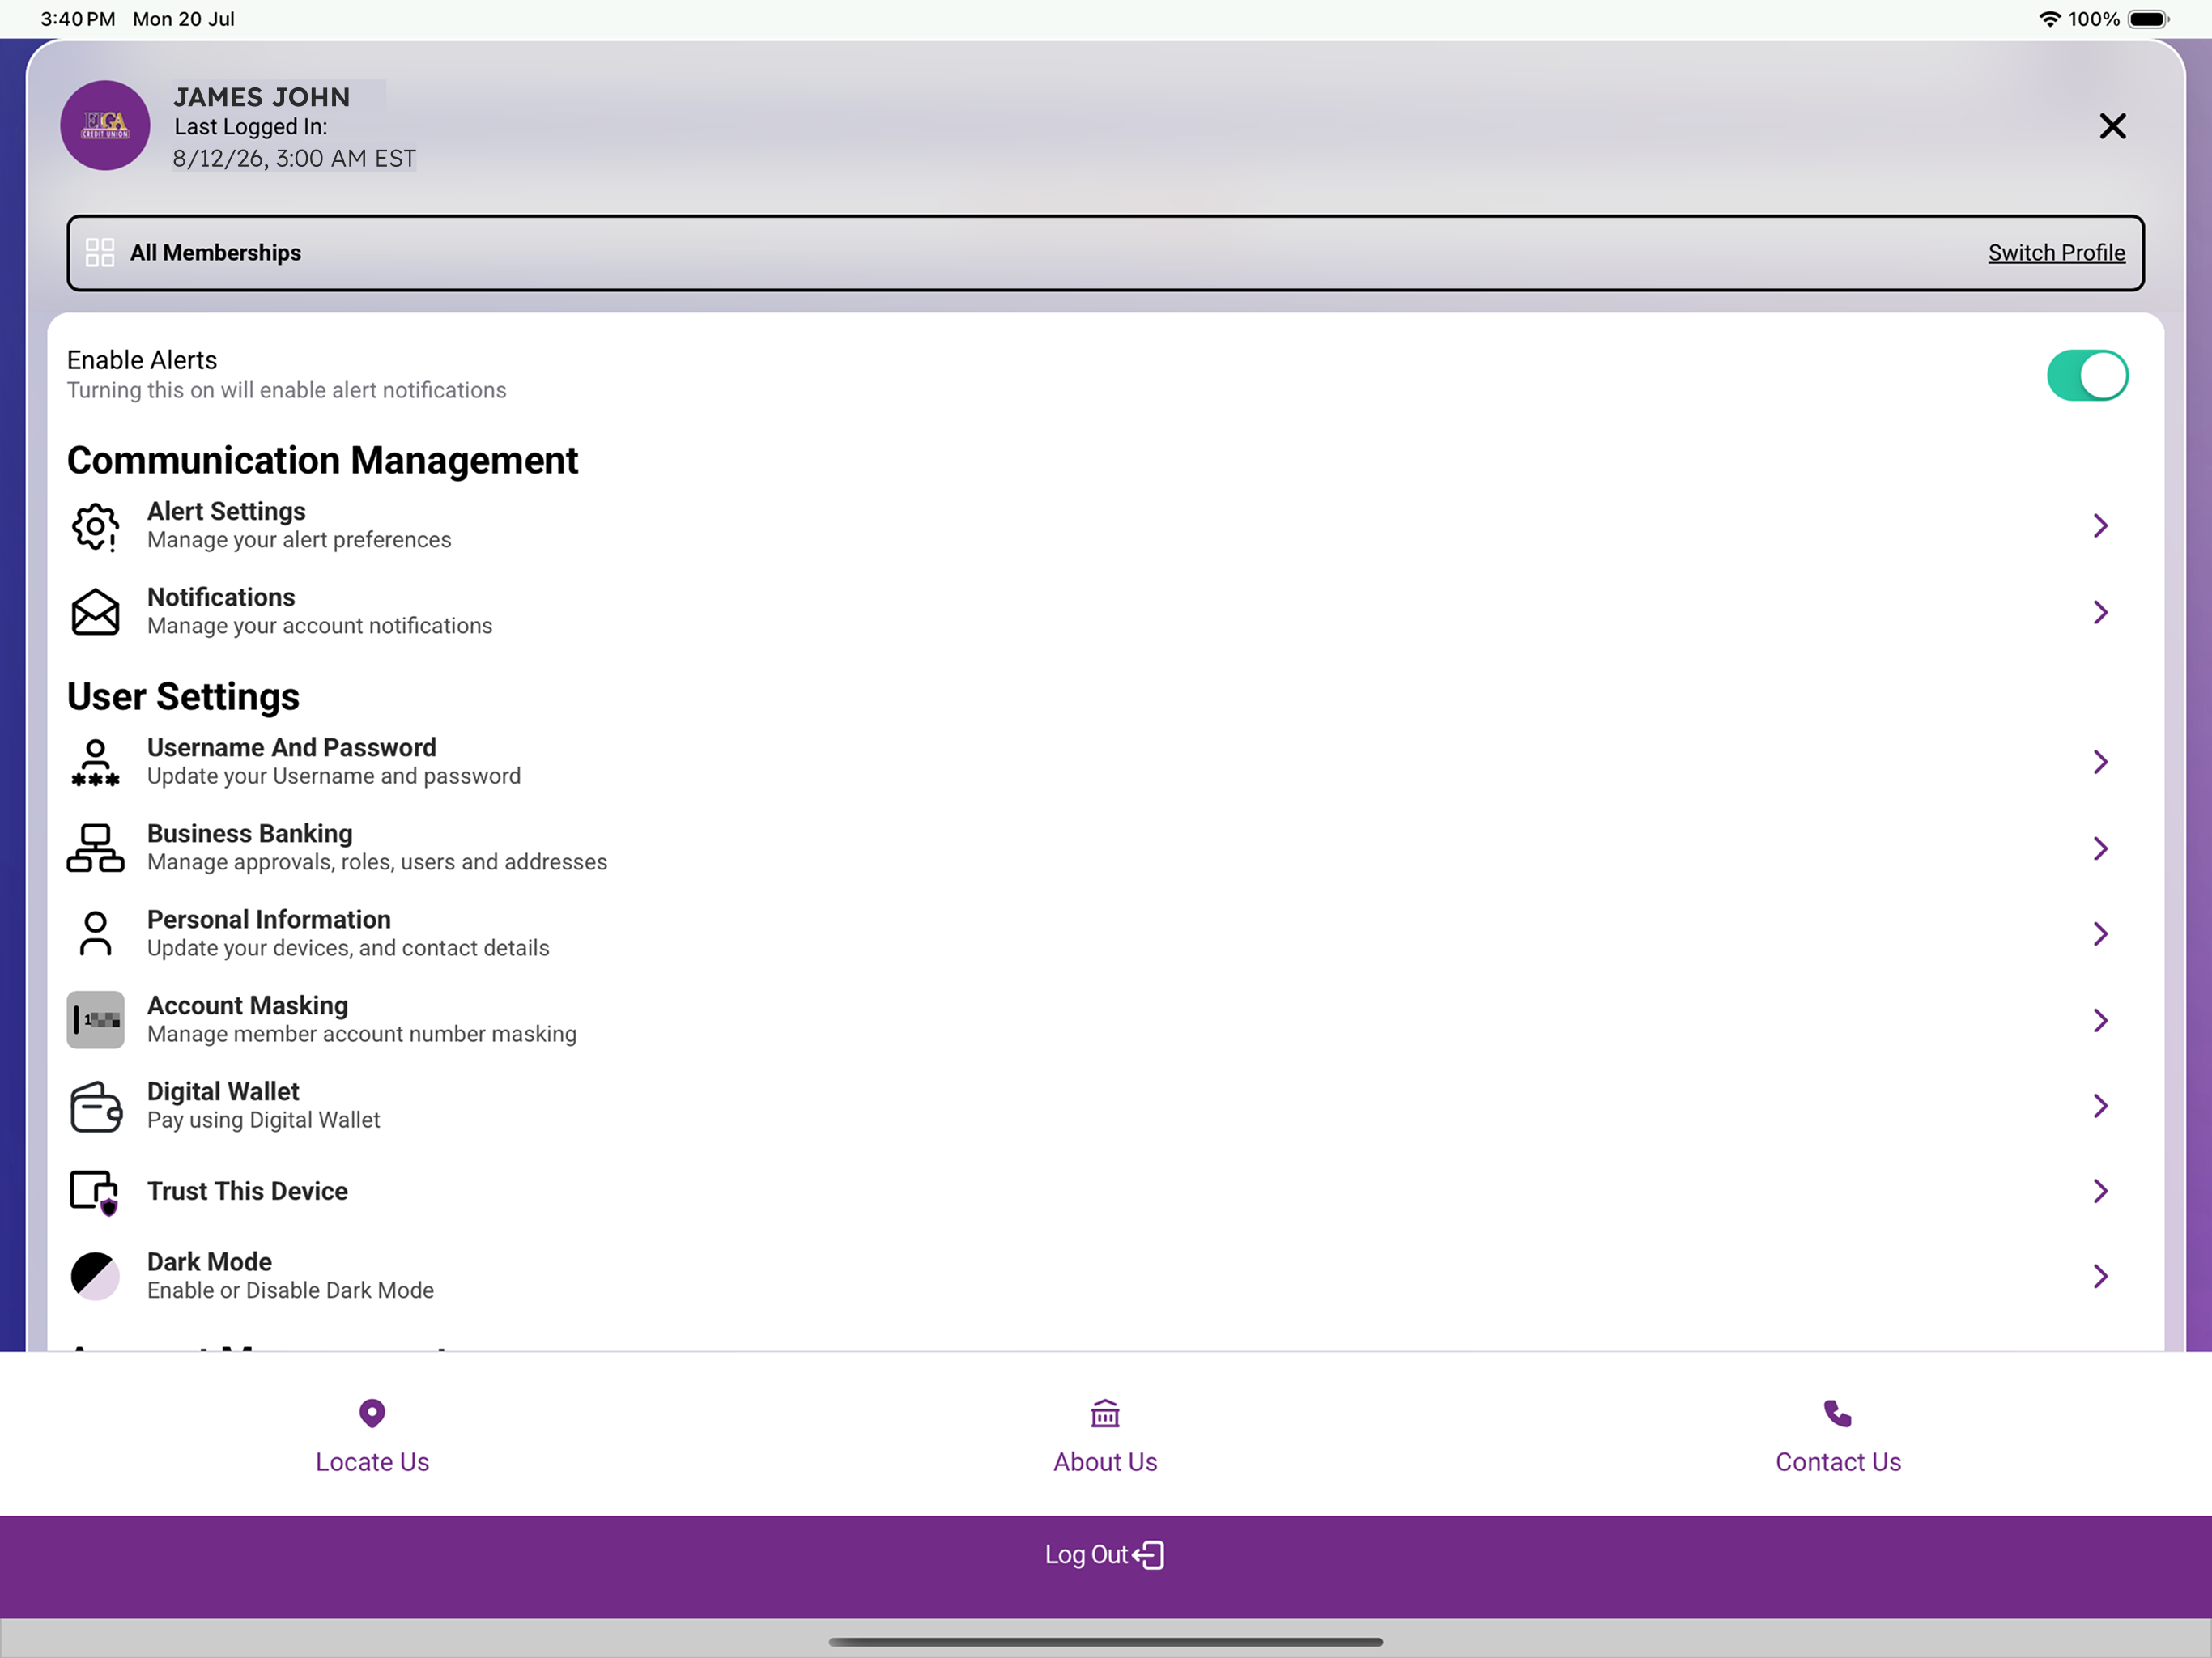2212x1658 pixels.
Task: Click the Dark Mode half-circle icon
Action: (x=96, y=1276)
